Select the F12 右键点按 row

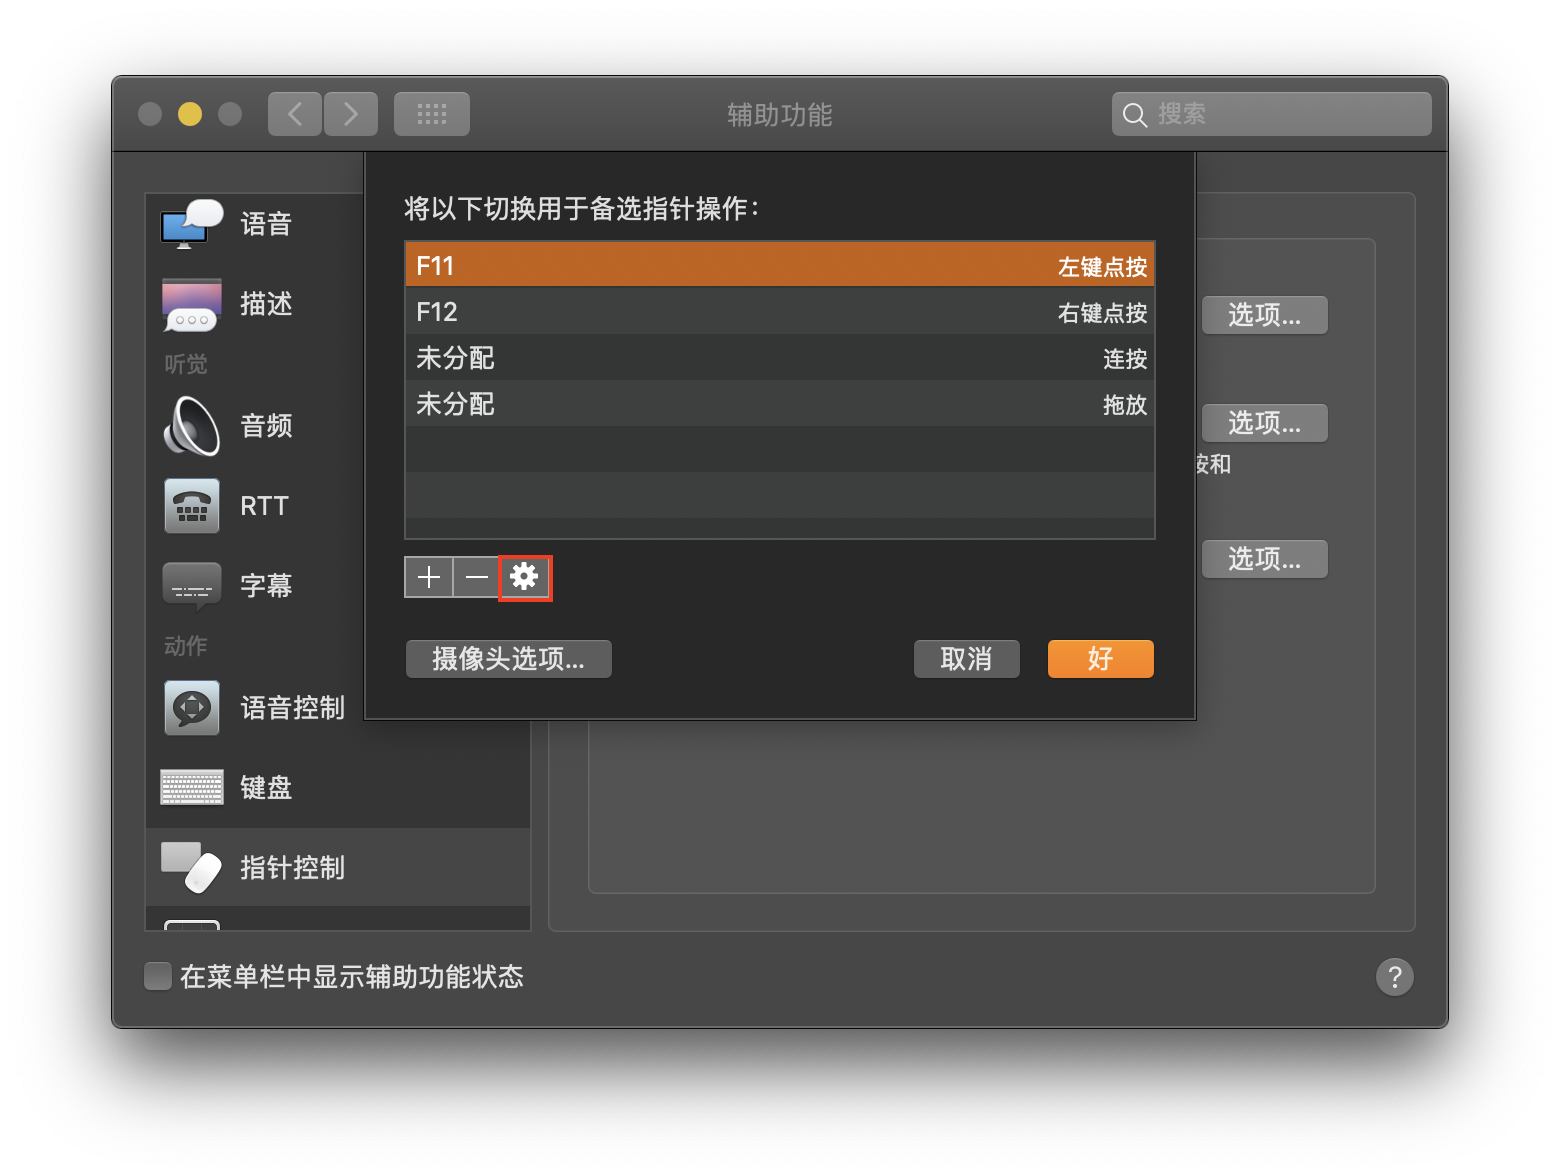[779, 312]
